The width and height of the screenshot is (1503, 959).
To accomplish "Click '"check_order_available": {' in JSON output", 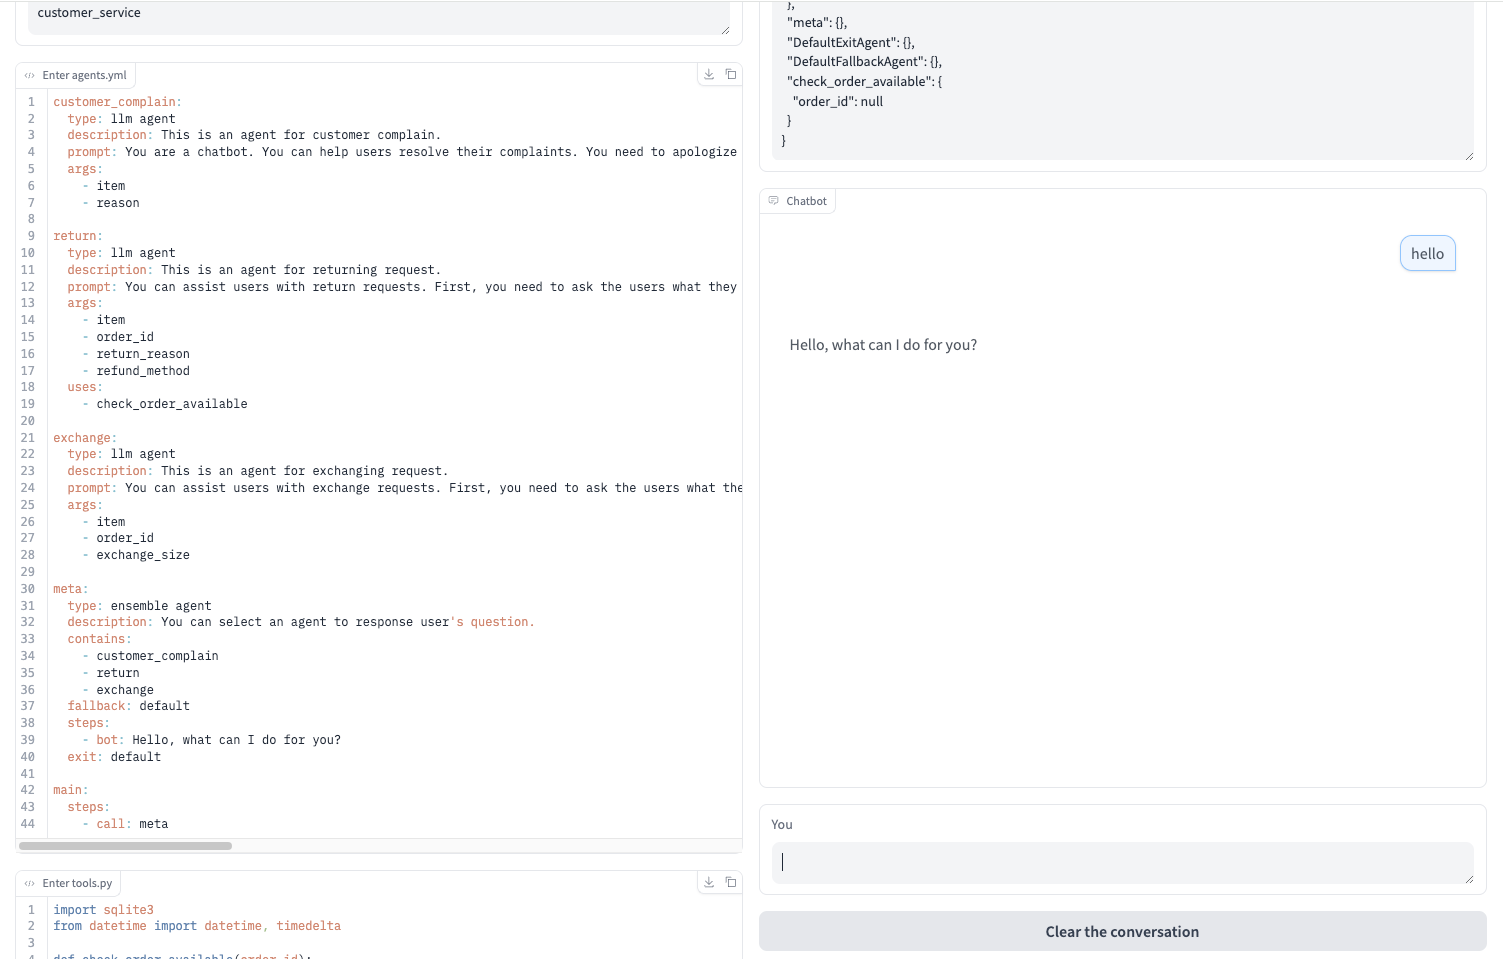I will (865, 81).
